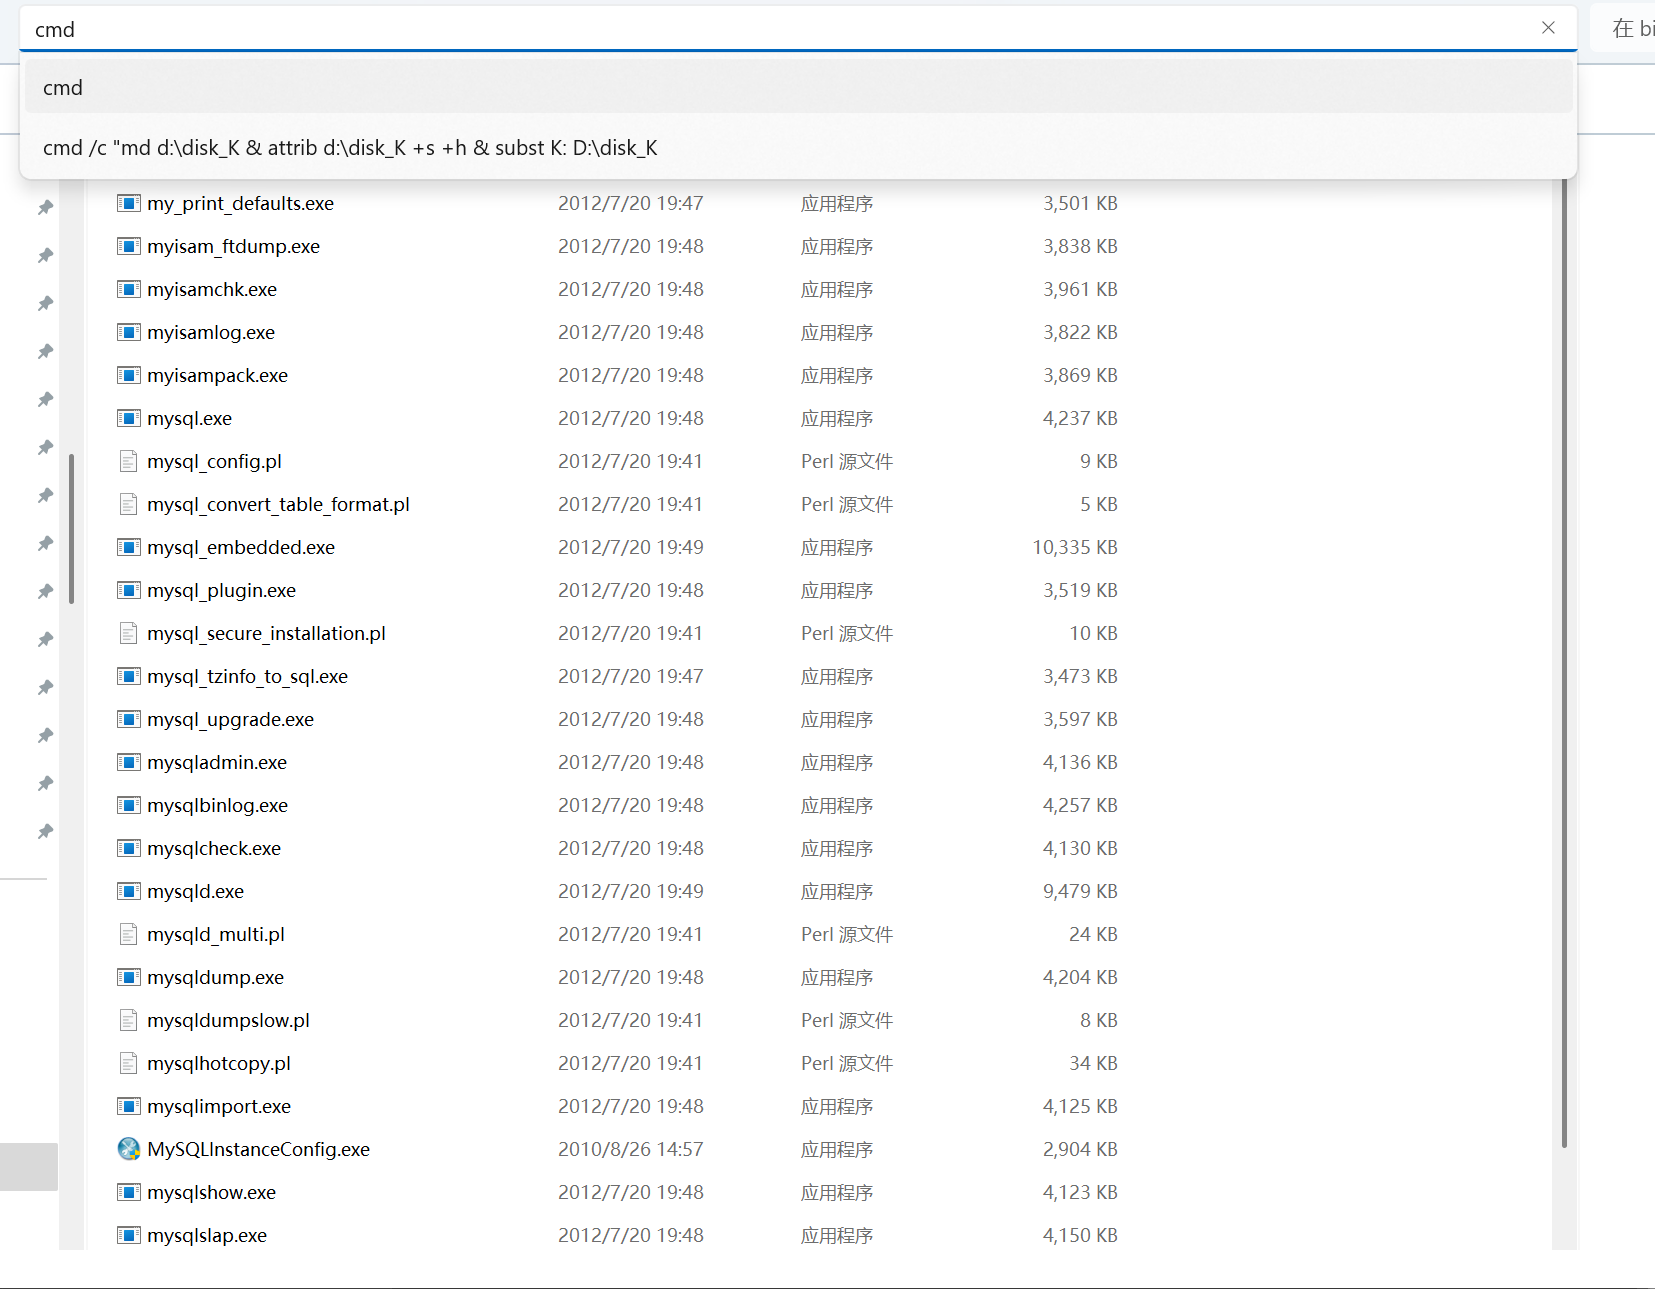The height and width of the screenshot is (1289, 1655).
Task: Select the mysql_embedded.exe file name
Action: pos(241,547)
